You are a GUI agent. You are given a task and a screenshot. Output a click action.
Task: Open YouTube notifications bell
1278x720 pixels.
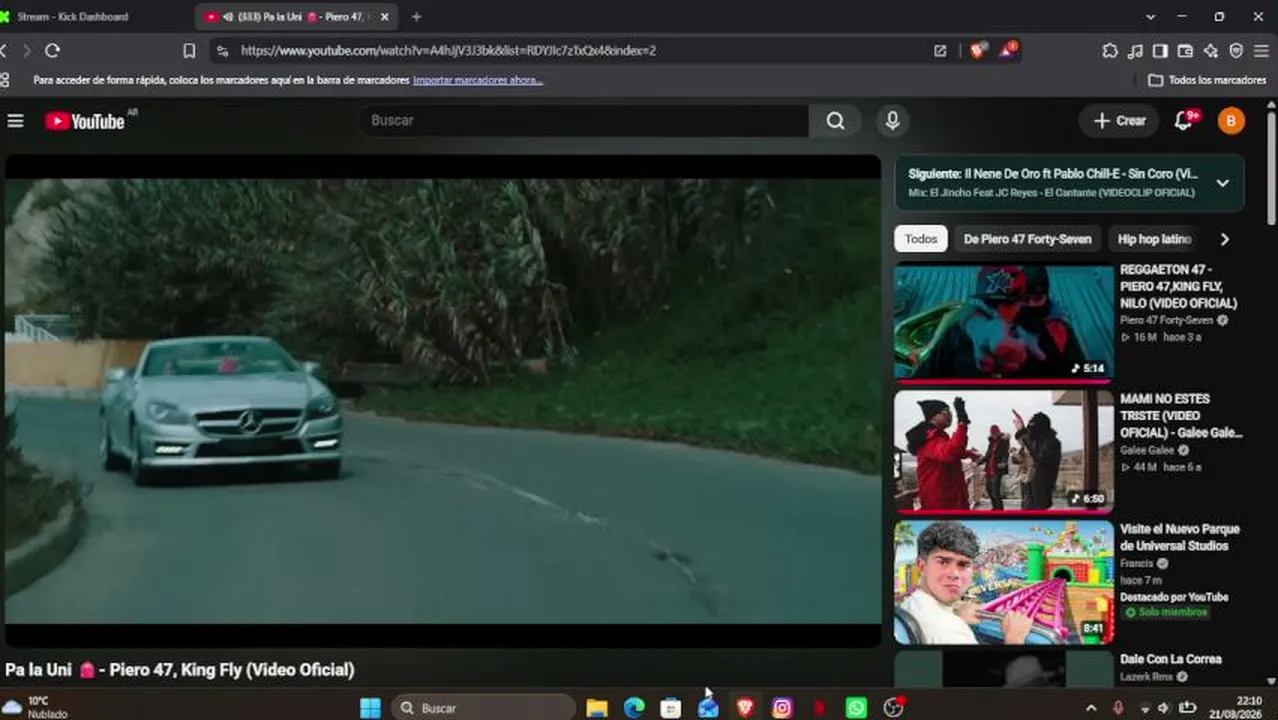[x=1183, y=121]
